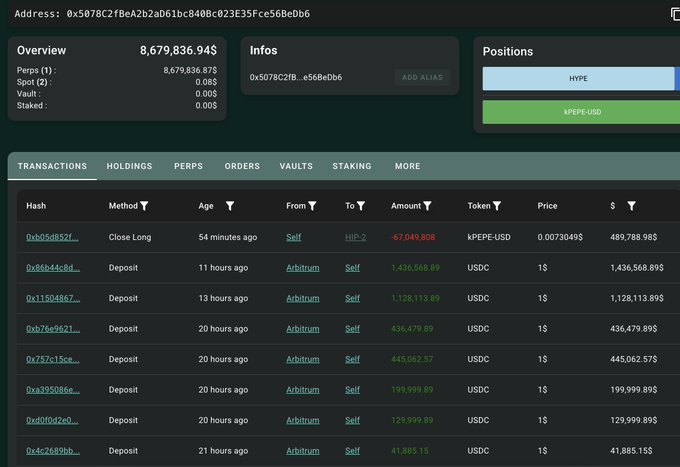This screenshot has width=680, height=467.
Task: Open the Holdings tab
Action: (x=129, y=166)
